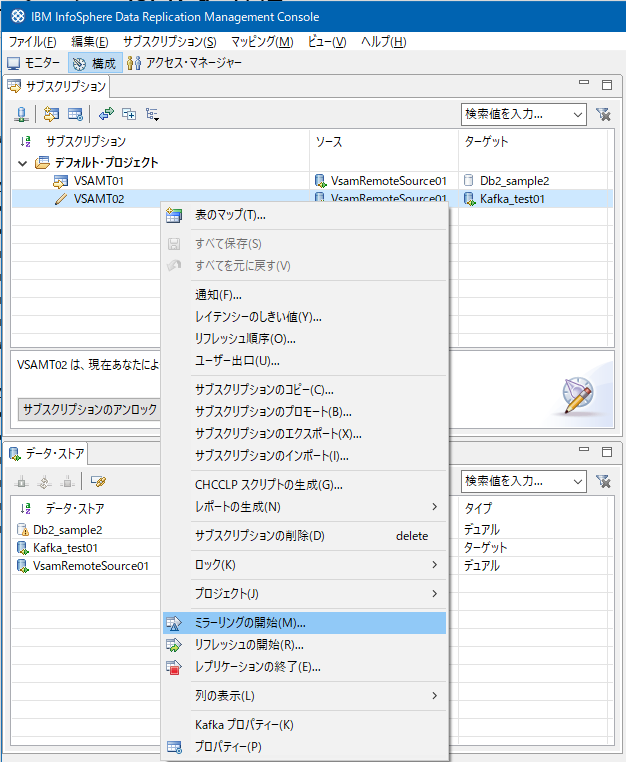Click the プロパティー menu icon
The image size is (626, 762).
[174, 747]
